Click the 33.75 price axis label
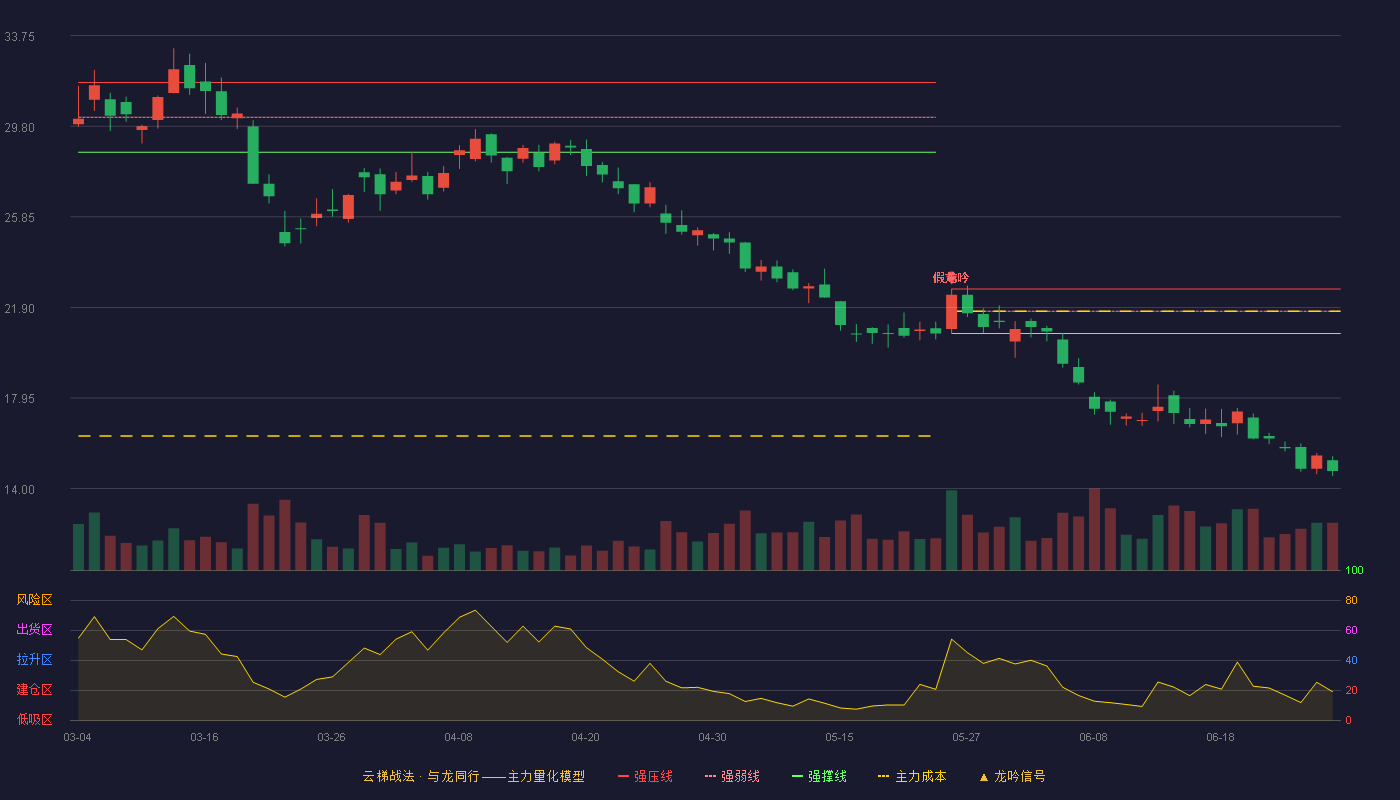The width and height of the screenshot is (1400, 800). pyautogui.click(x=19, y=36)
